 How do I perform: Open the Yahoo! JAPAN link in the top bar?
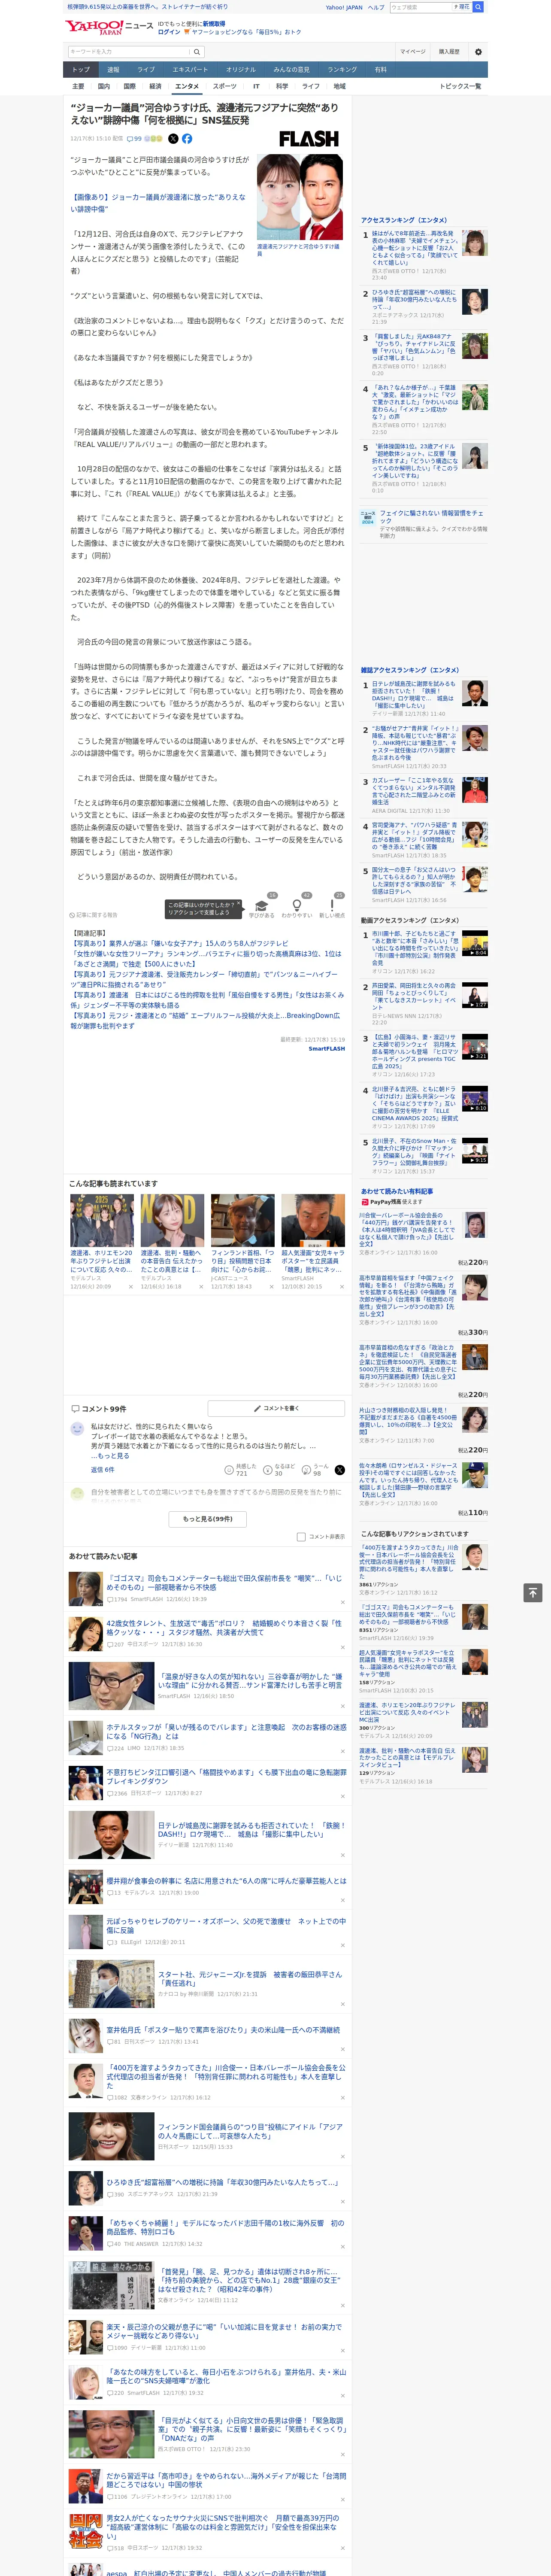tap(344, 7)
